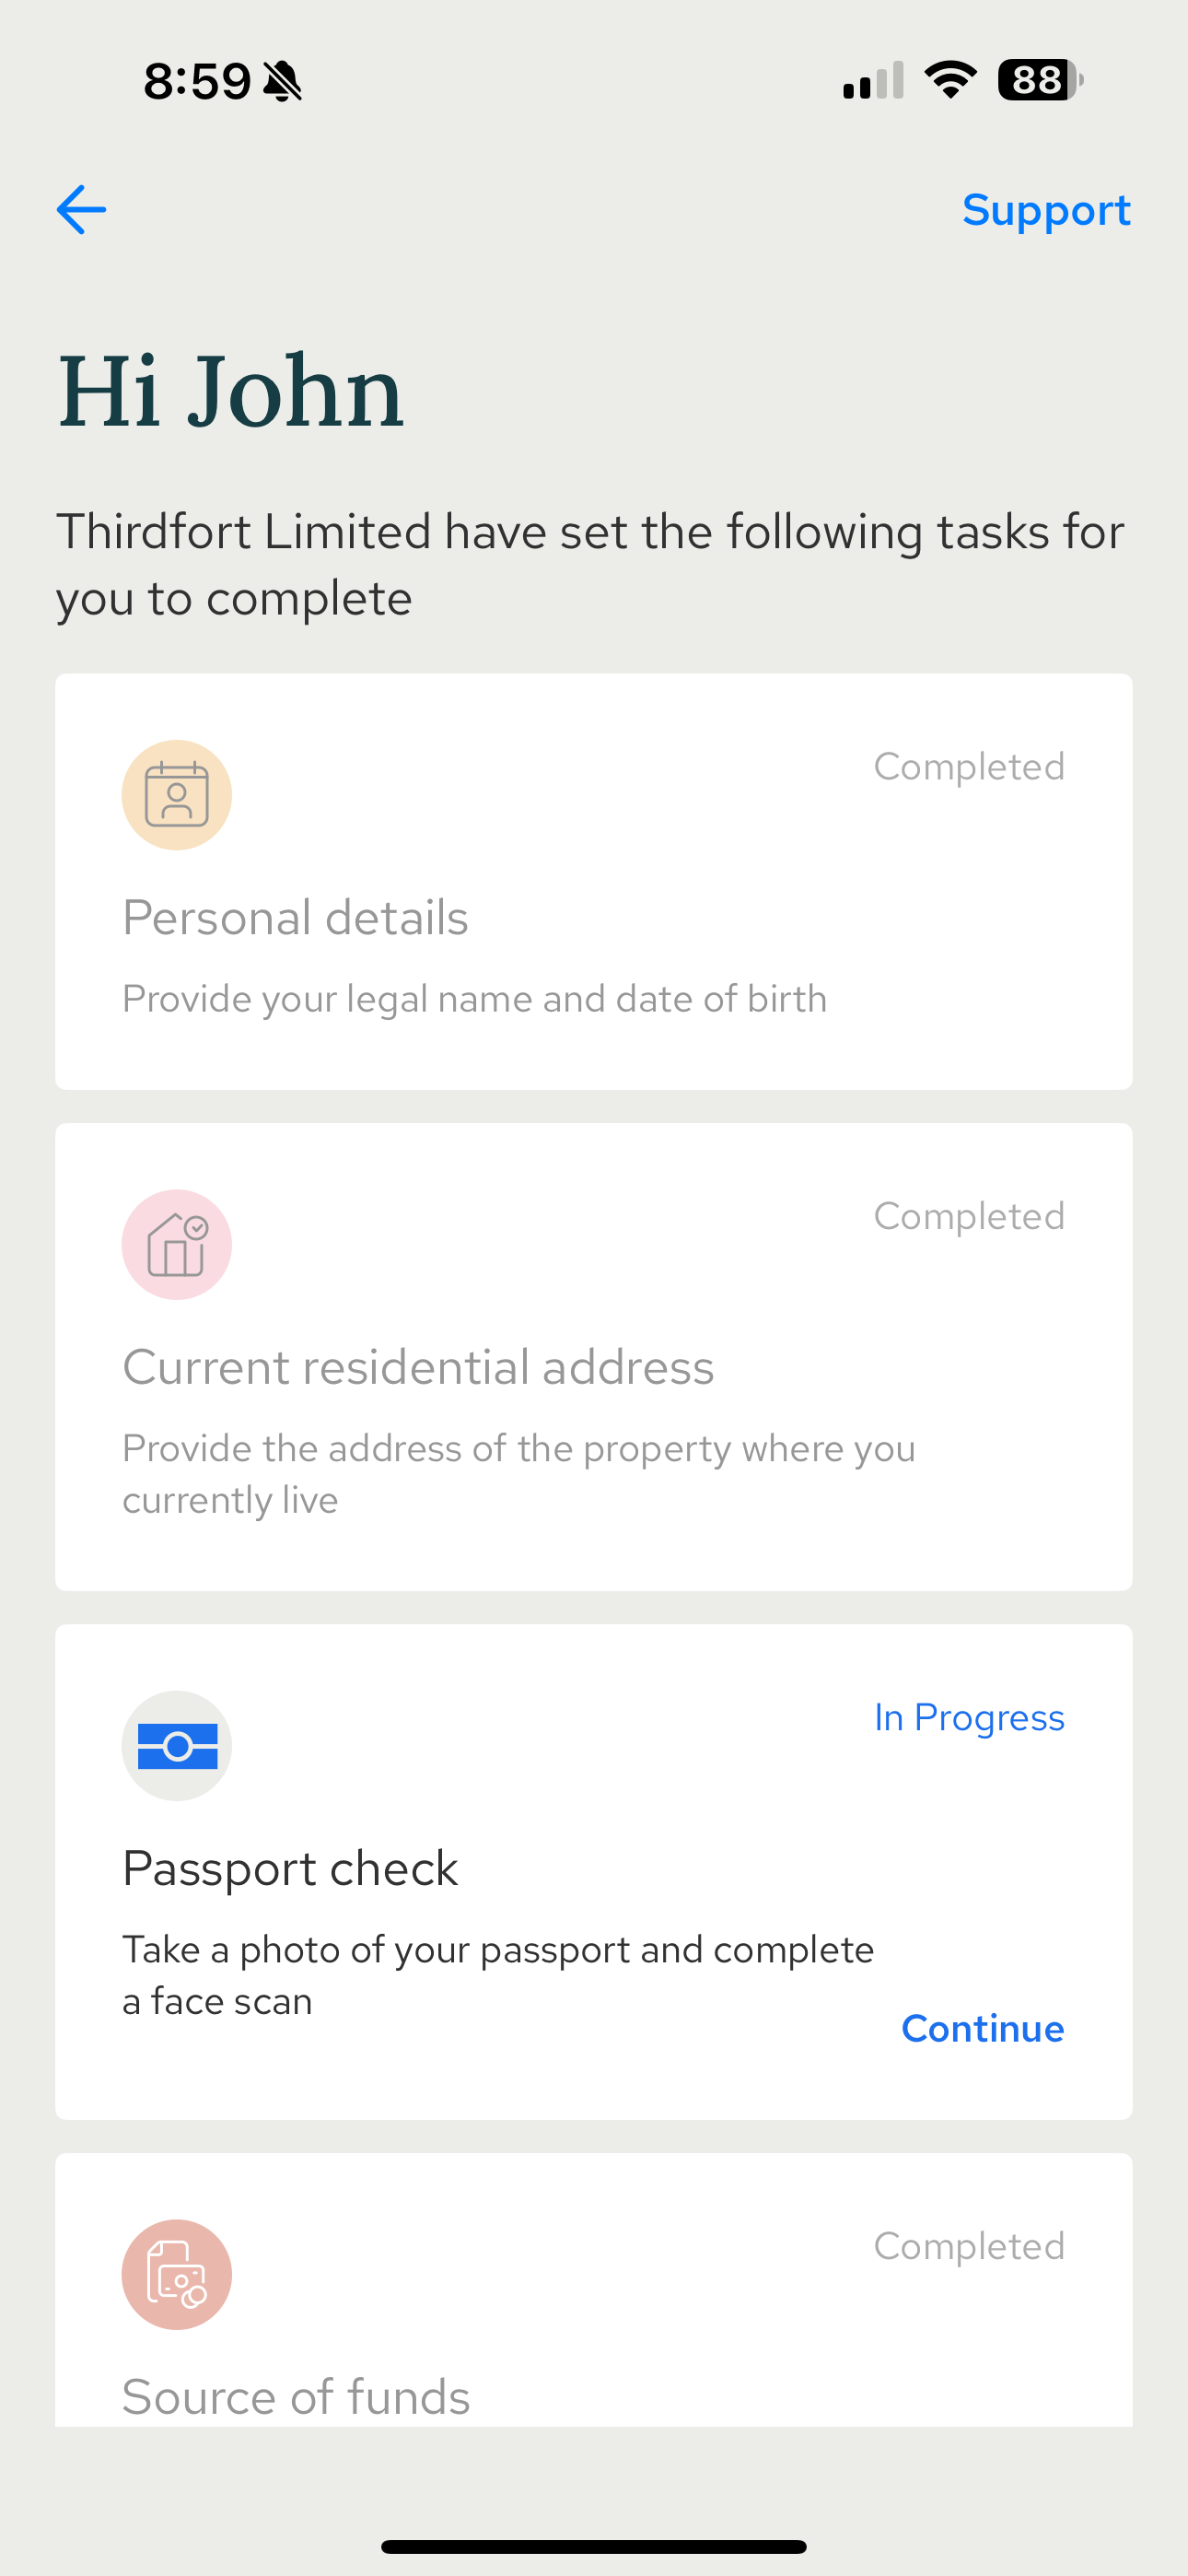The image size is (1188, 2576).
Task: Tap the home indicator bar
Action: [594, 2546]
